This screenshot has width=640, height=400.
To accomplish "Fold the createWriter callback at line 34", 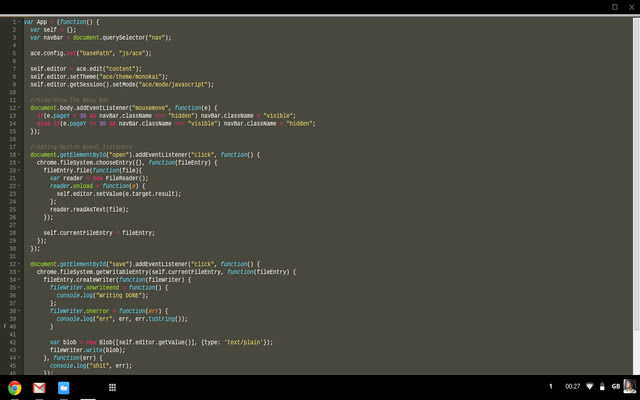I will (x=19, y=280).
